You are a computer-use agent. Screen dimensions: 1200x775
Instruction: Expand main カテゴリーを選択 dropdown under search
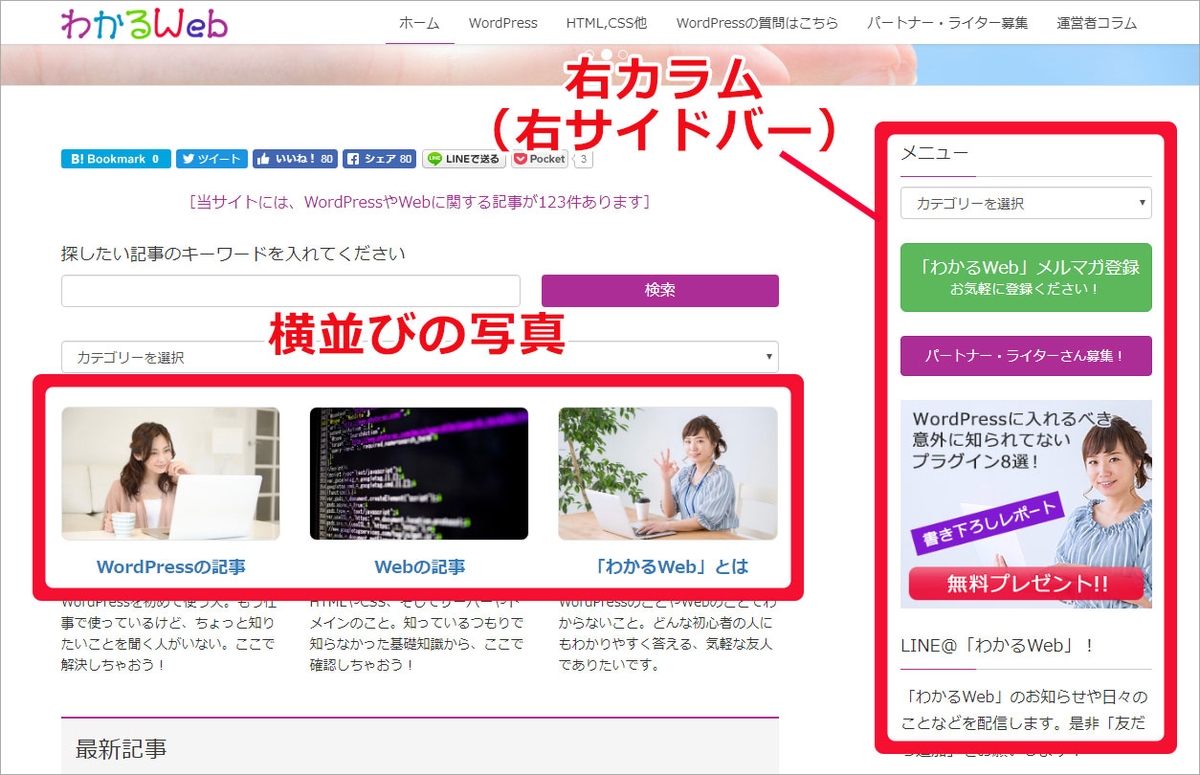420,357
